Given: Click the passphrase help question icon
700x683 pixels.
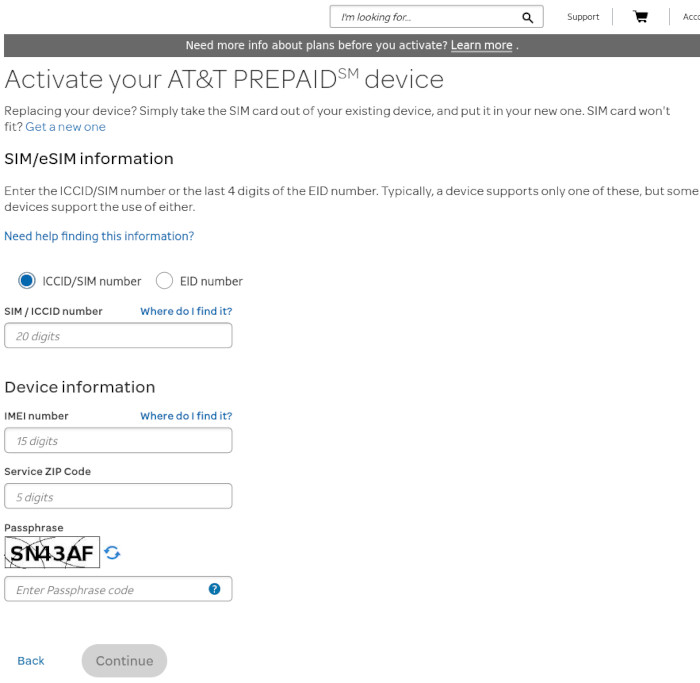Looking at the screenshot, I should tap(214, 589).
